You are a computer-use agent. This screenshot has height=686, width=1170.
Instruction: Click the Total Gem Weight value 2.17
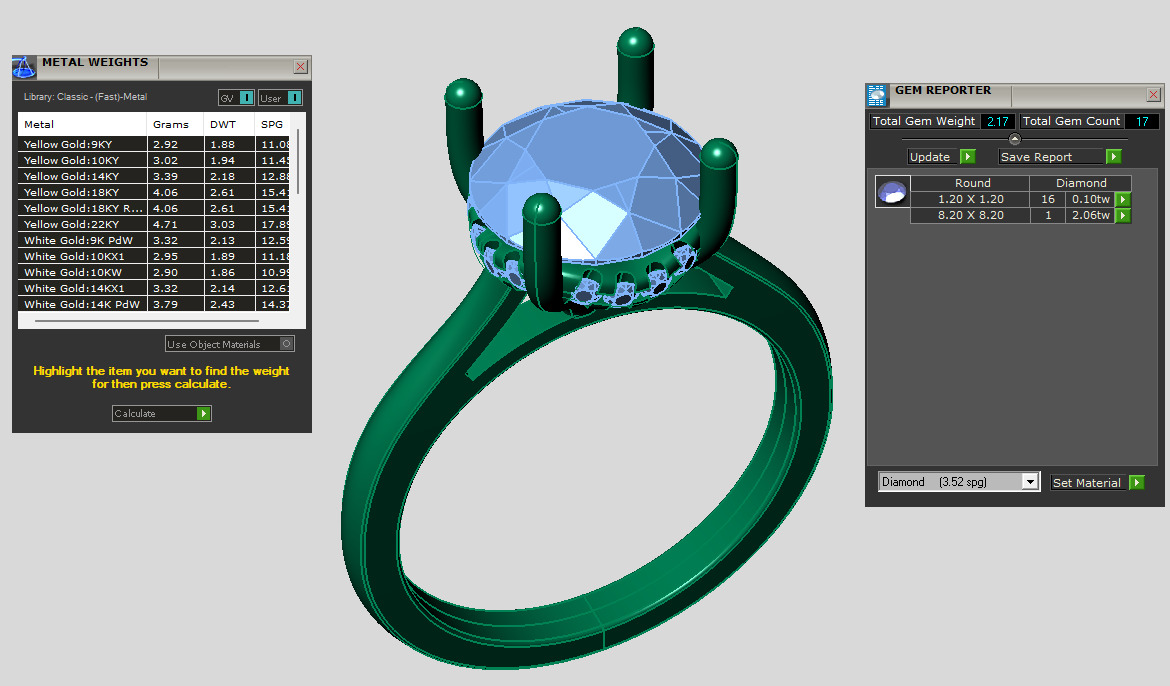coord(998,122)
